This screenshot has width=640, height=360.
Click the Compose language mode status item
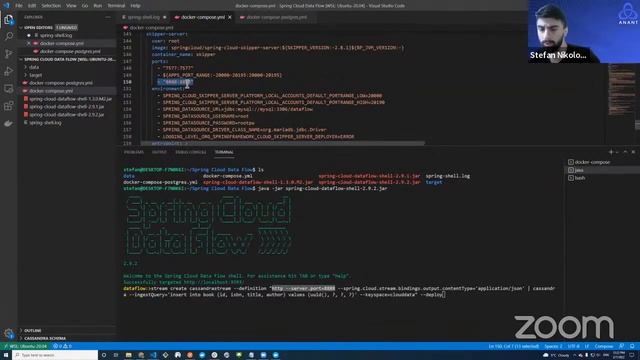point(604,346)
